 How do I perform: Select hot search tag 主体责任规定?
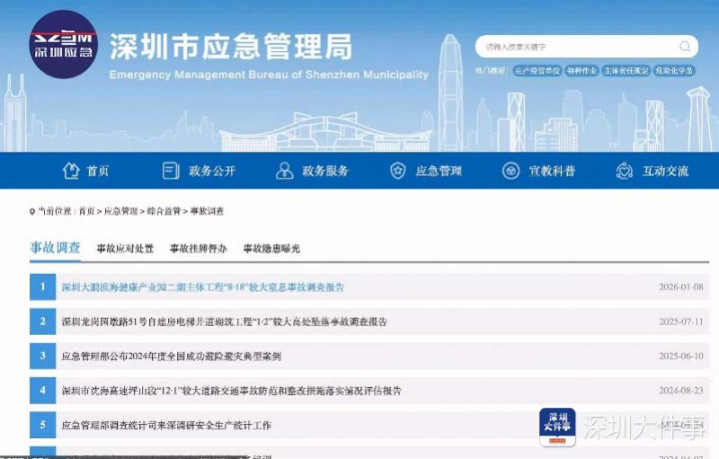(x=625, y=71)
